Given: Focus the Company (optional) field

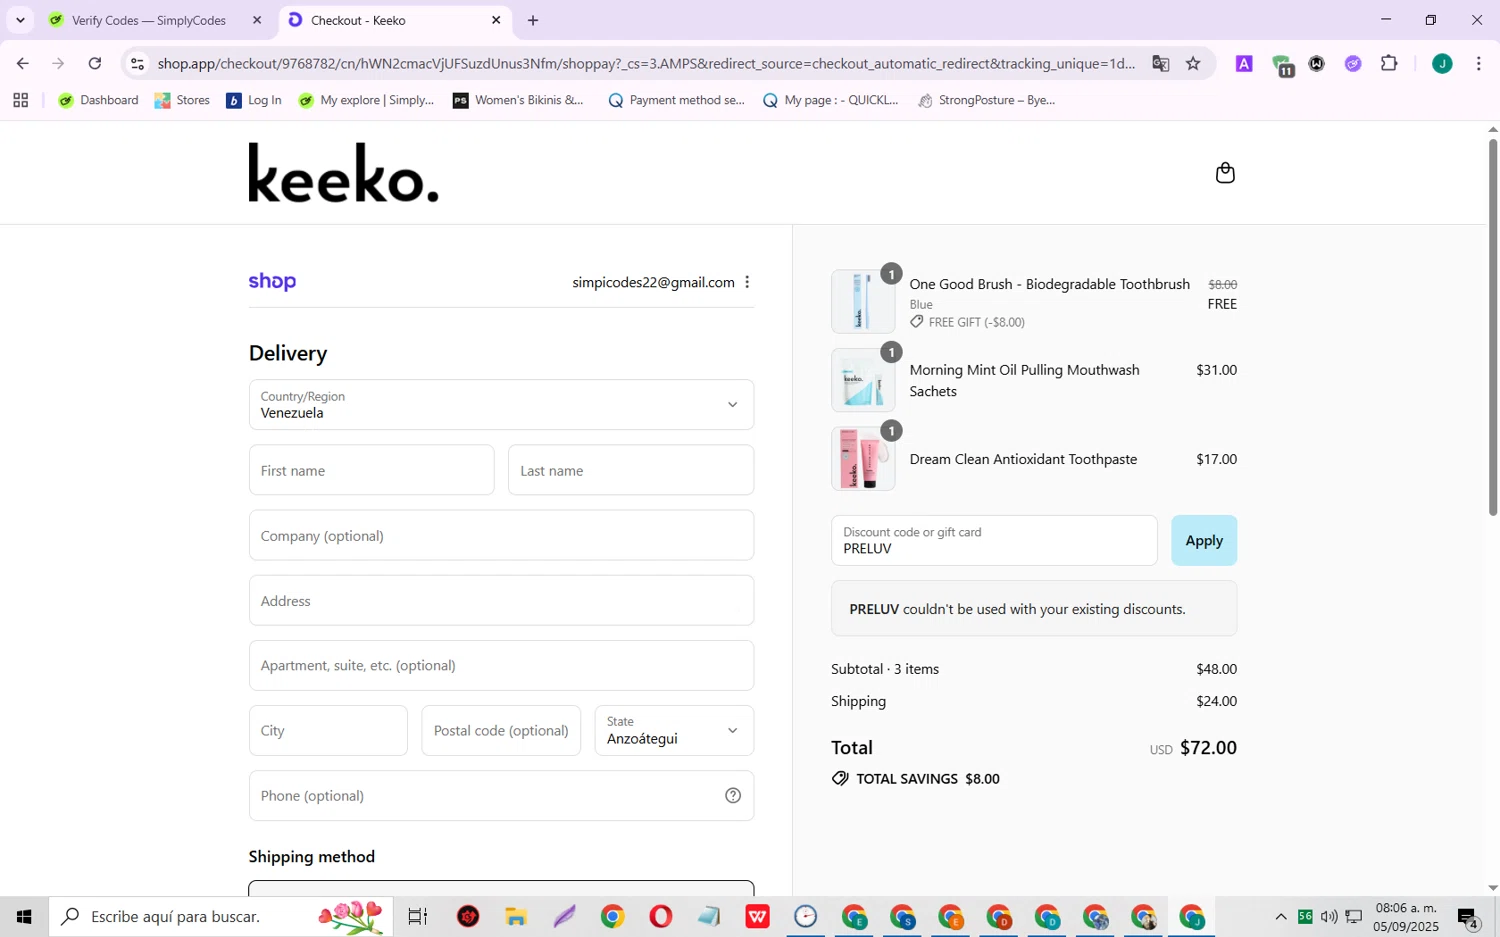Looking at the screenshot, I should [501, 535].
